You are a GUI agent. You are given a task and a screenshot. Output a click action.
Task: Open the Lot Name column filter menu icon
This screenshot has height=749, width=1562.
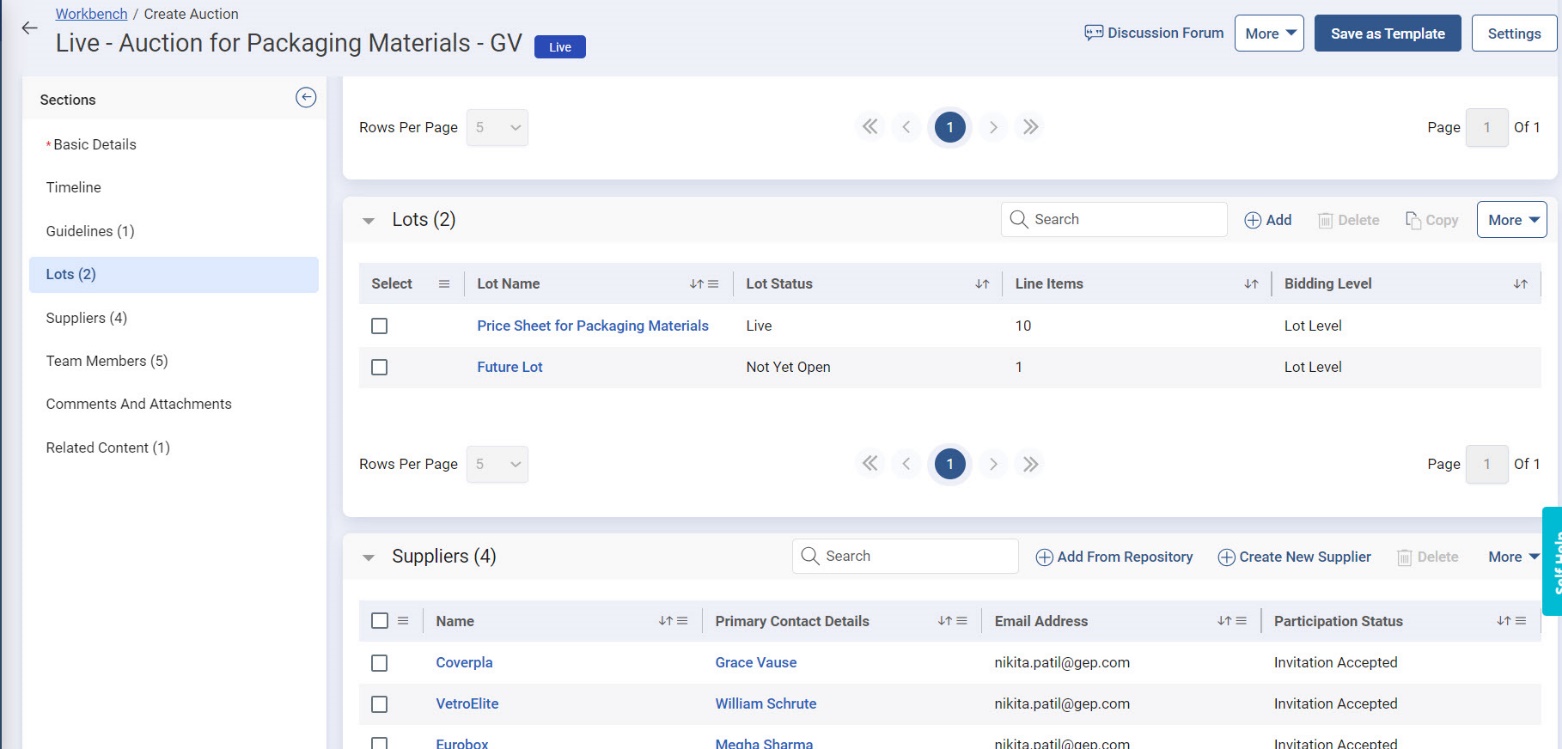[x=713, y=284]
